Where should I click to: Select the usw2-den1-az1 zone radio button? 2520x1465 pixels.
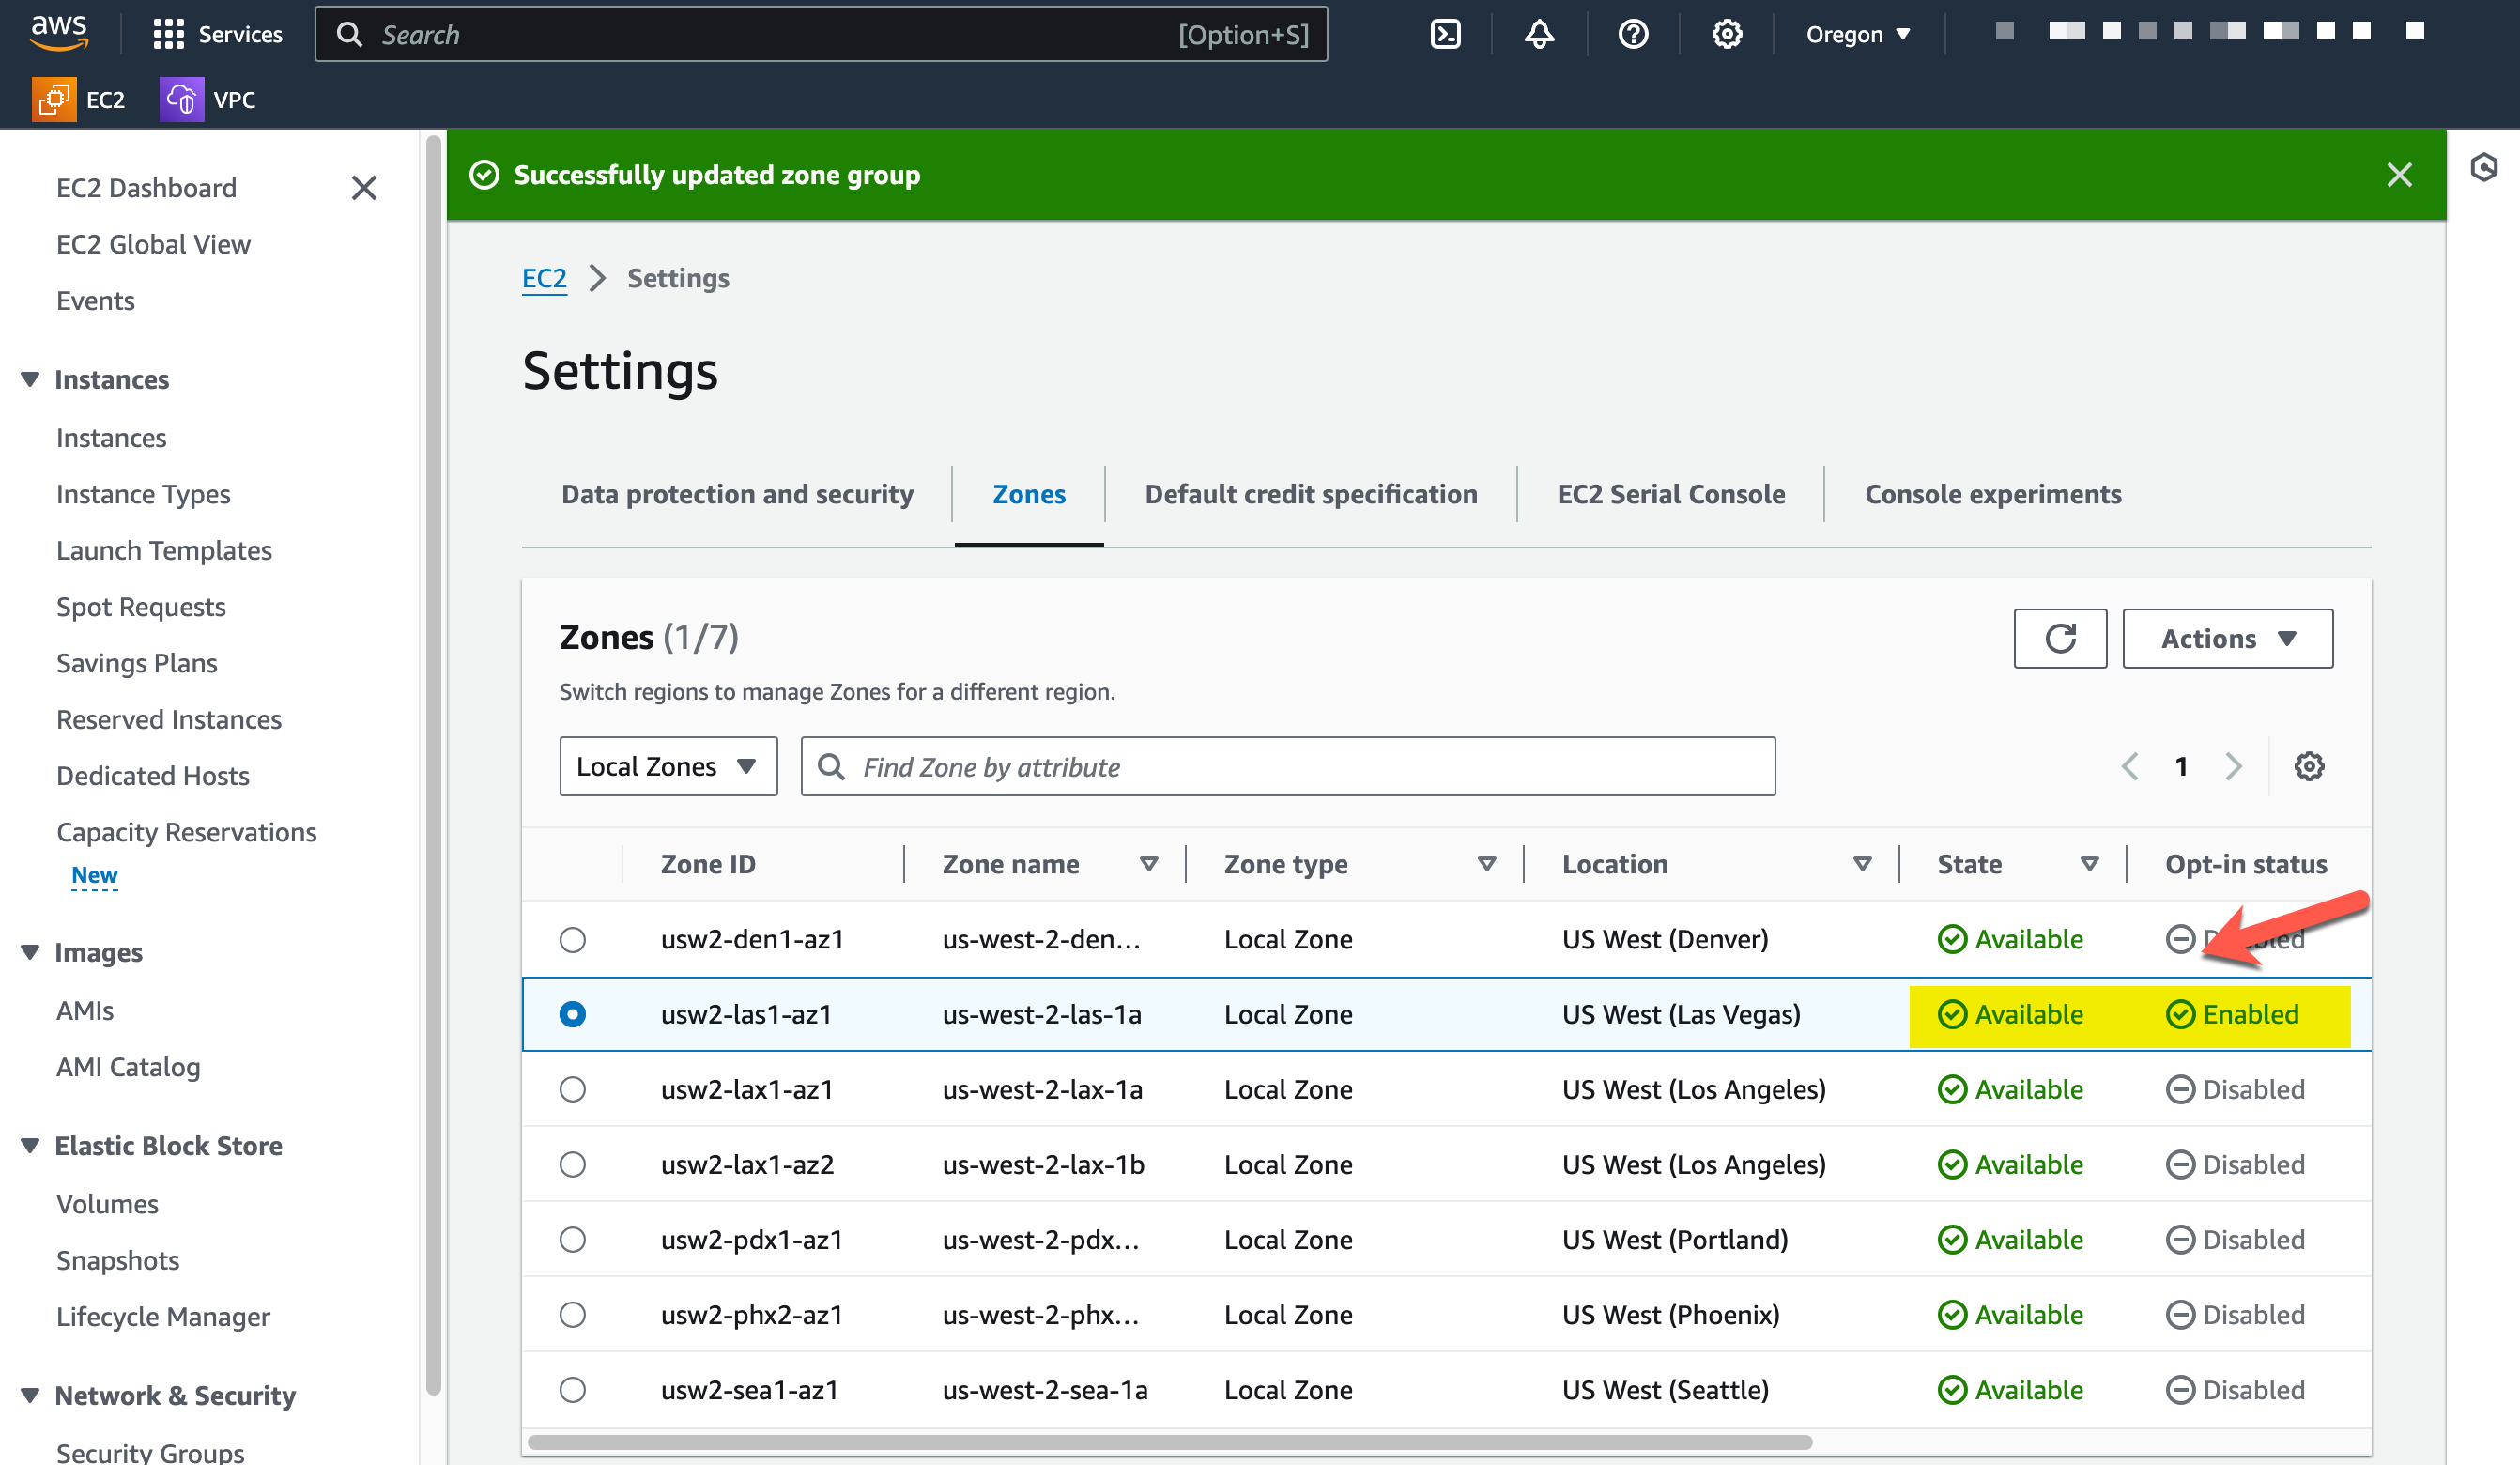pyautogui.click(x=572, y=940)
